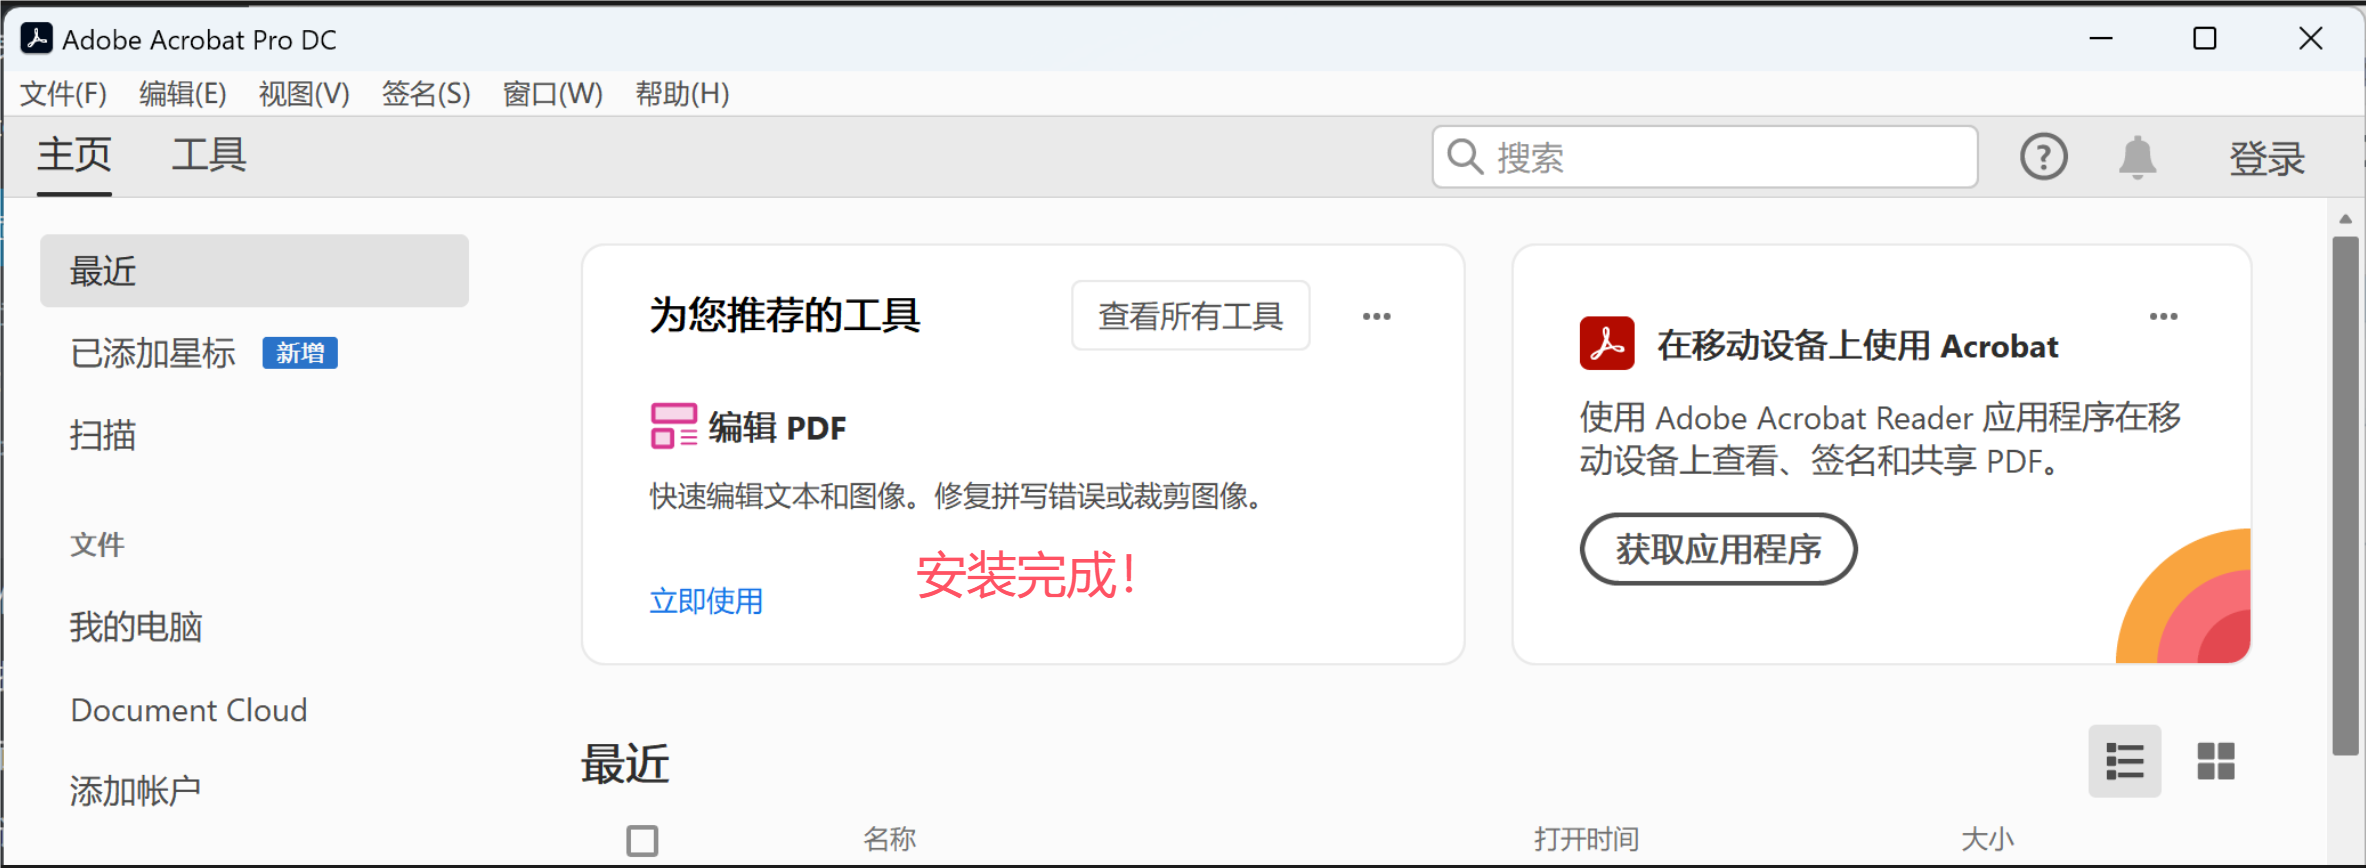Select 已添加星标 in the sidebar
Image resolution: width=2366 pixels, height=868 pixels.
pos(153,353)
